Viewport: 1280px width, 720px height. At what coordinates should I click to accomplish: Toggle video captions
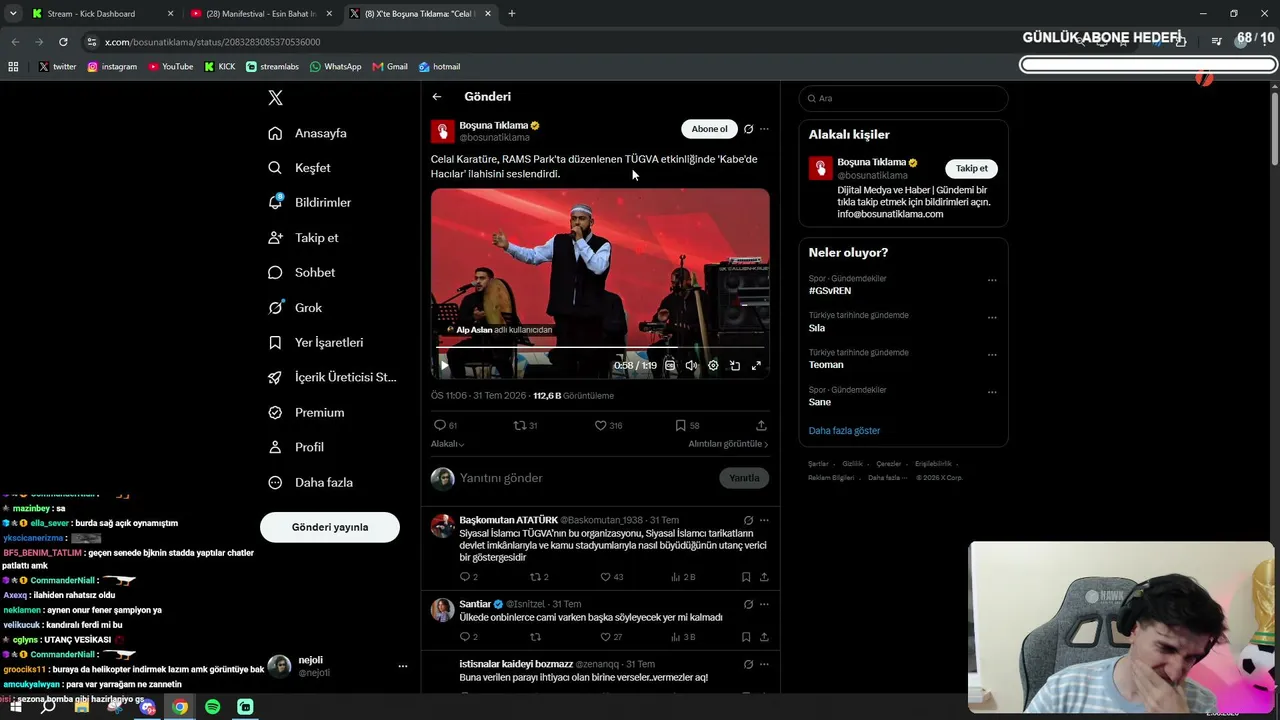[670, 366]
